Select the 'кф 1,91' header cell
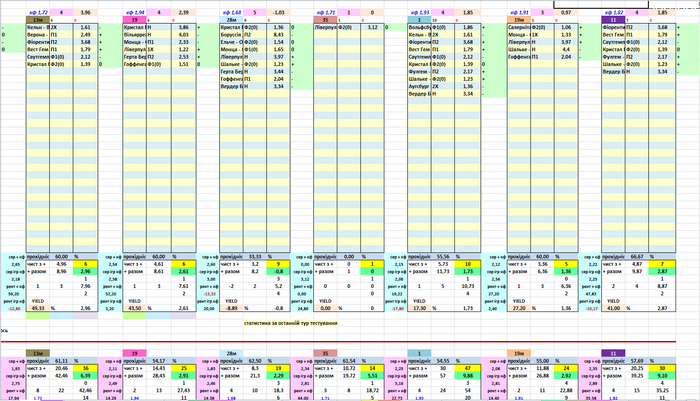Image resolution: width=700 pixels, height=401 pixels. coord(519,13)
